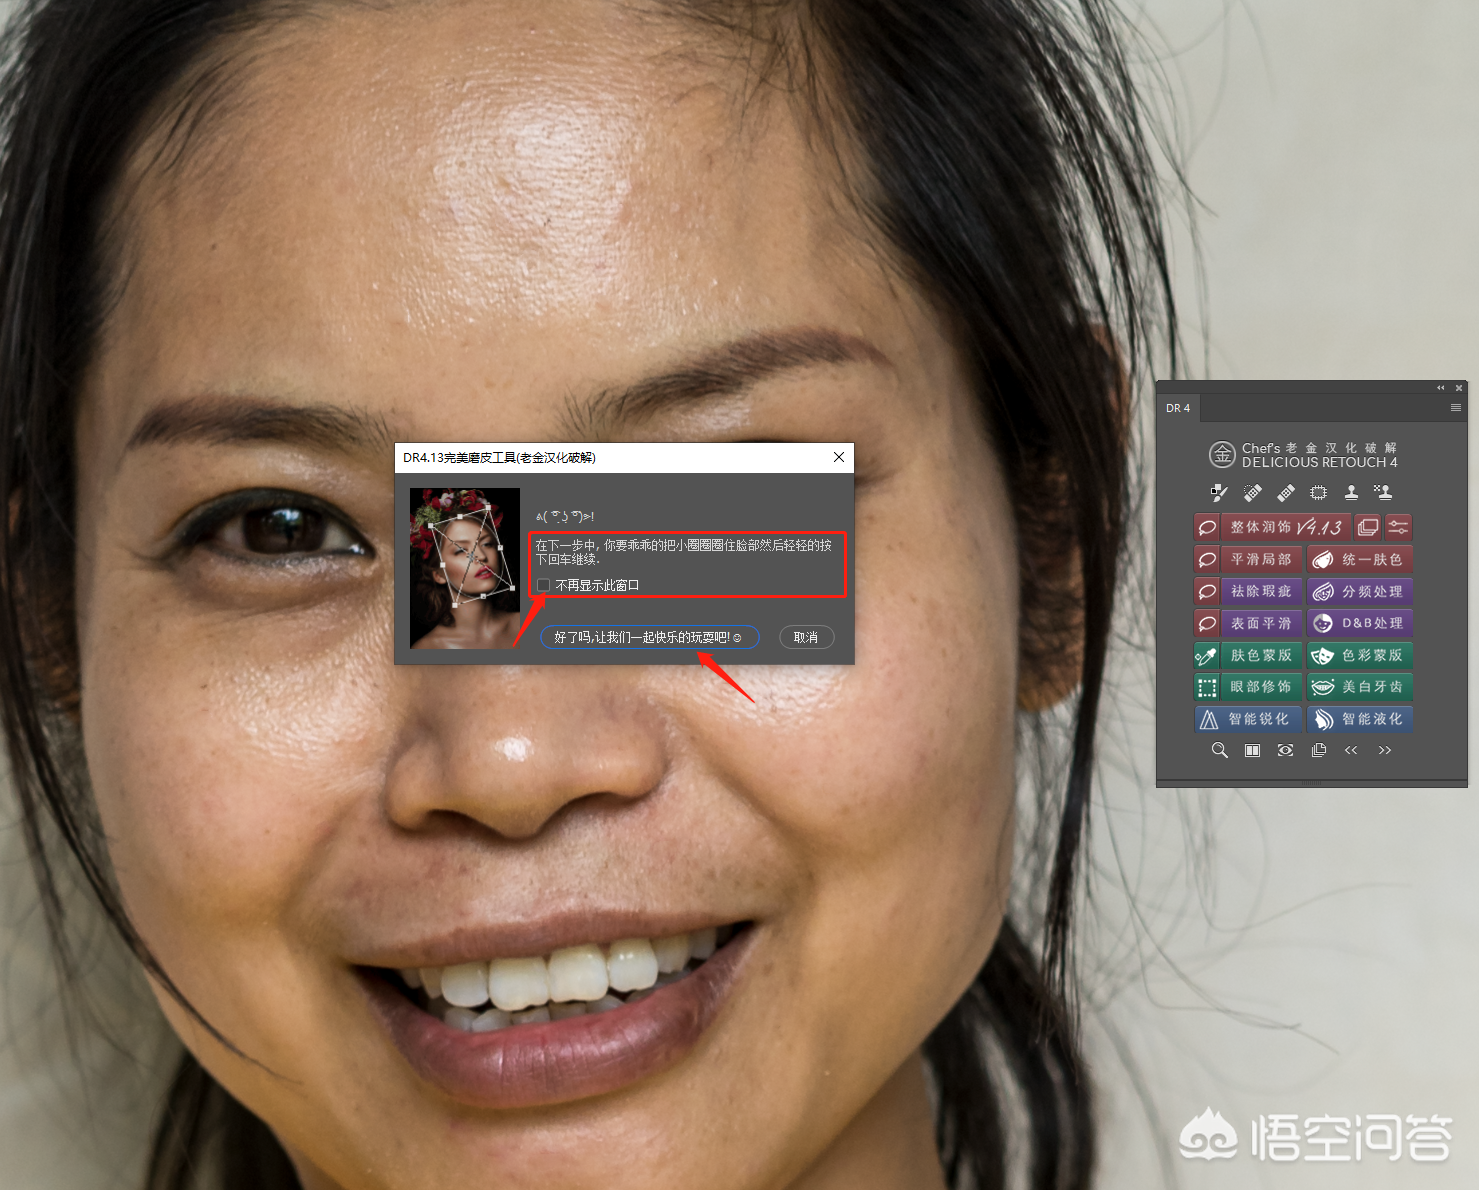Open the DR 4 panel flyout menu
1479x1190 pixels.
click(x=1455, y=408)
